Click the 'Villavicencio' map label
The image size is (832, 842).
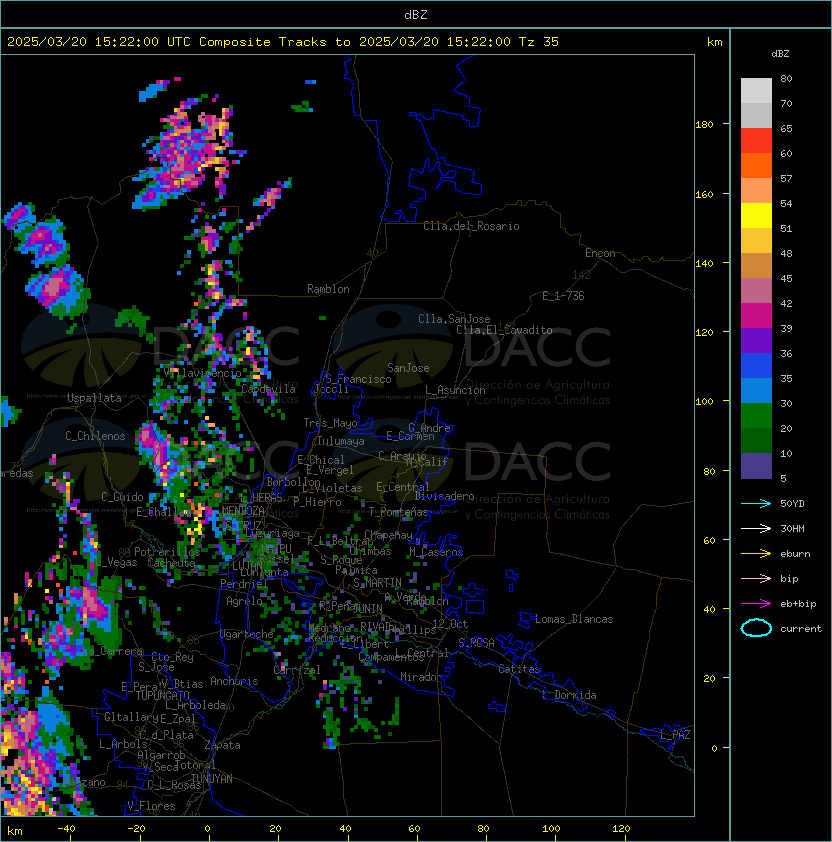pos(202,373)
